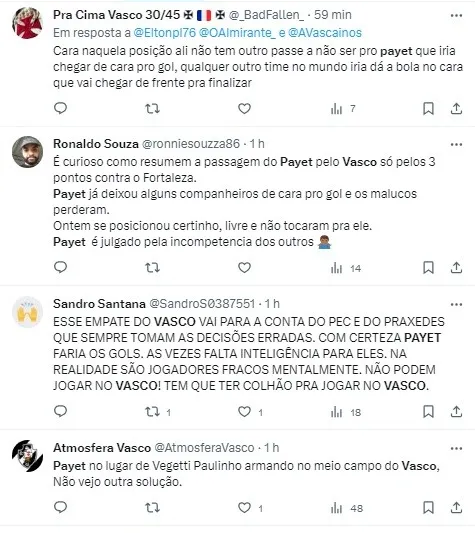Like the Atmosfera Vasco tweet
This screenshot has width=475, height=533.
click(244, 508)
